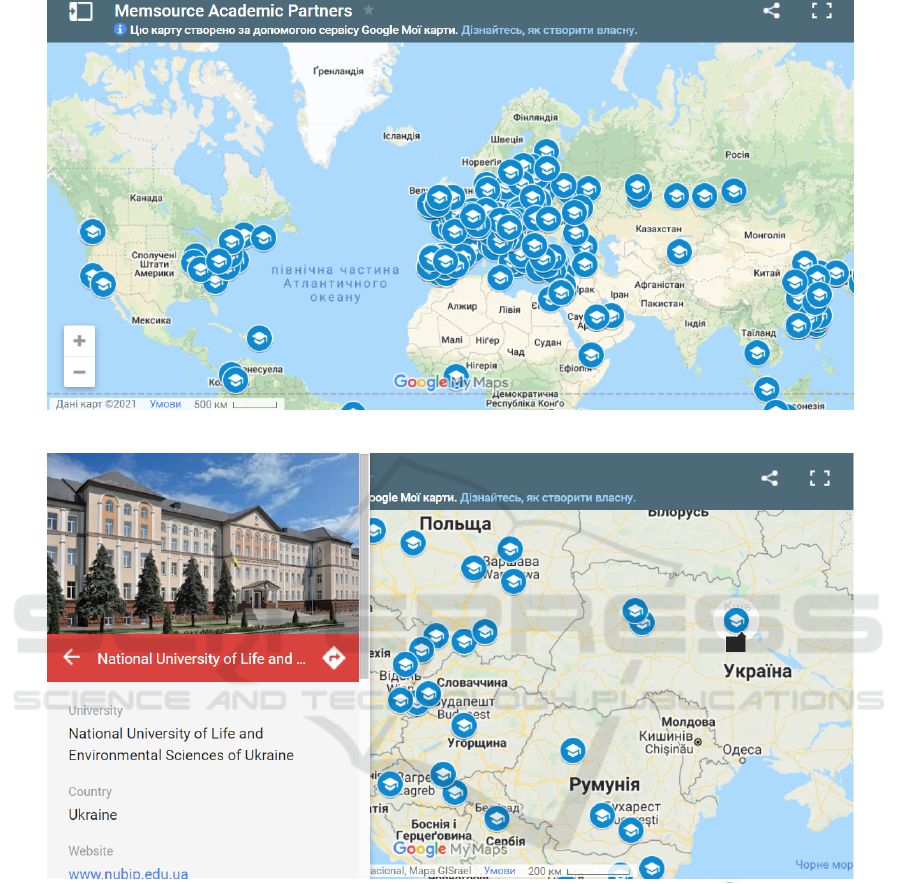Screen dimensions: 901x884
Task: Zoom out with the minus button
Action: [x=80, y=372]
